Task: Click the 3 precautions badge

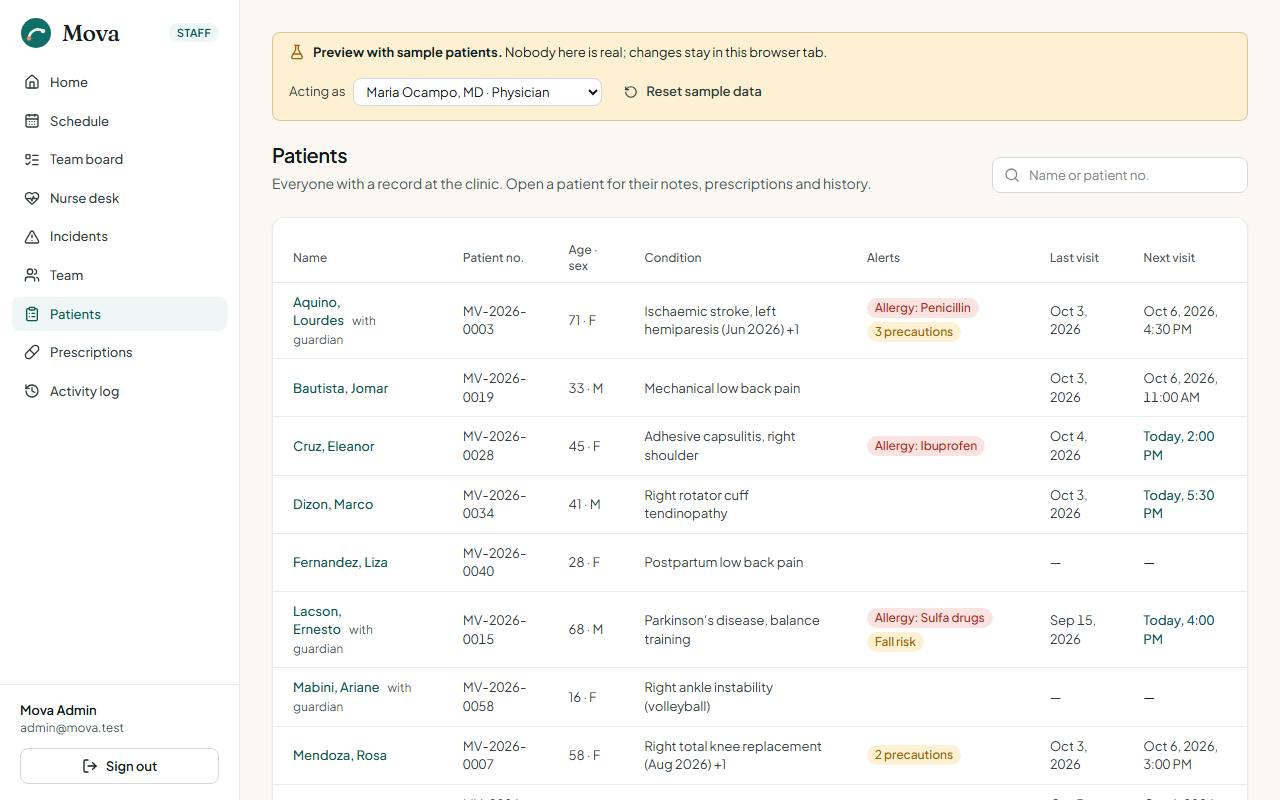Action: coord(914,332)
